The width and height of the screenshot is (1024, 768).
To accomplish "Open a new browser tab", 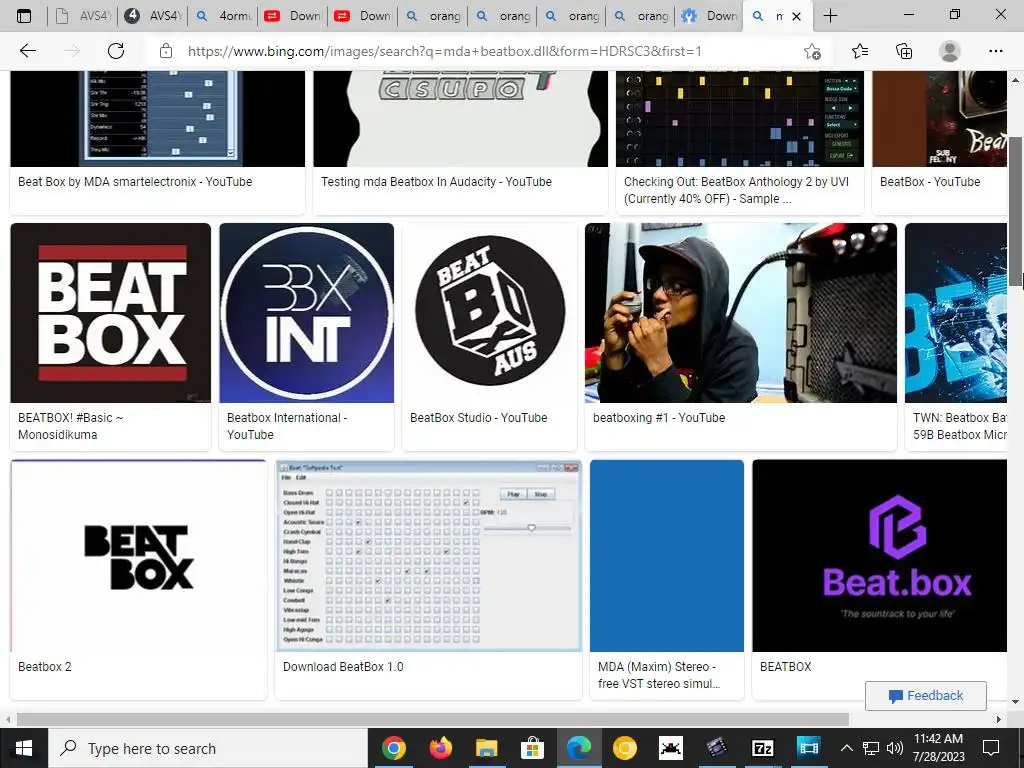I will click(x=830, y=16).
